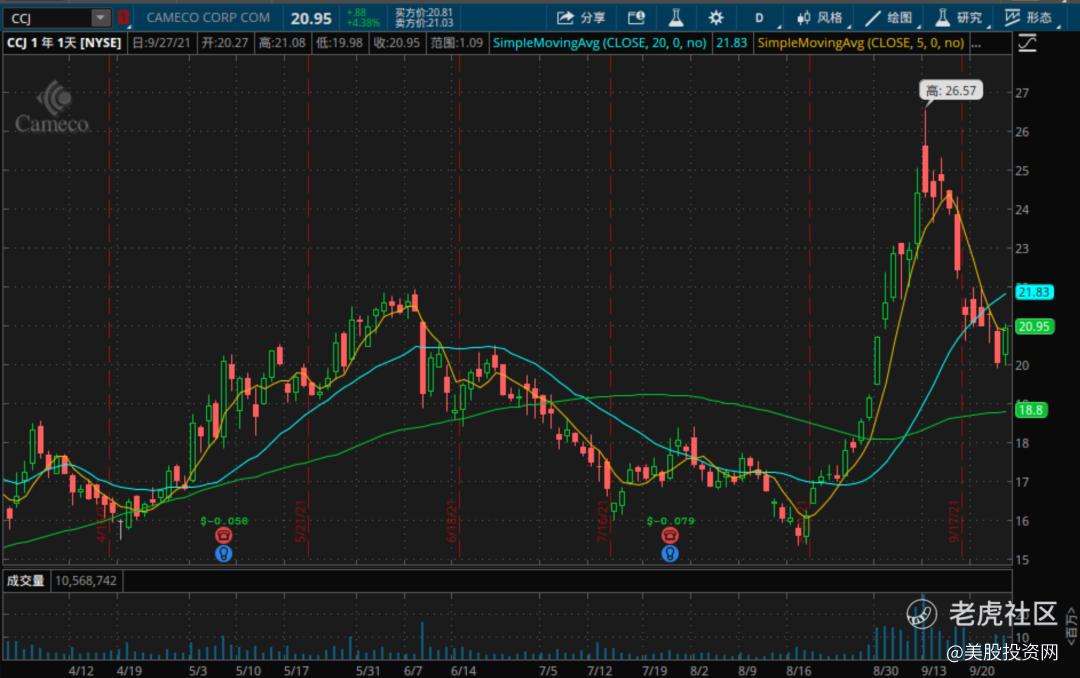Click the 成交量 volume label
The width and height of the screenshot is (1080, 678).
tap(25, 581)
